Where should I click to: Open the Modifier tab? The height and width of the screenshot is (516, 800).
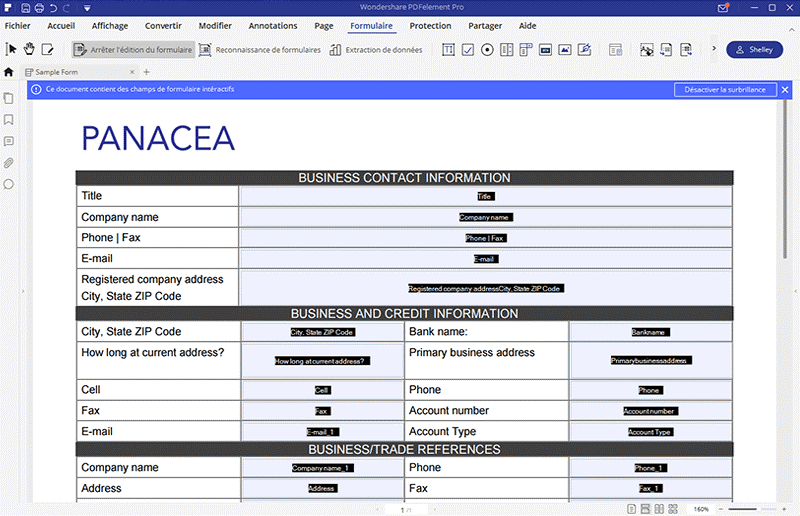pyautogui.click(x=215, y=26)
